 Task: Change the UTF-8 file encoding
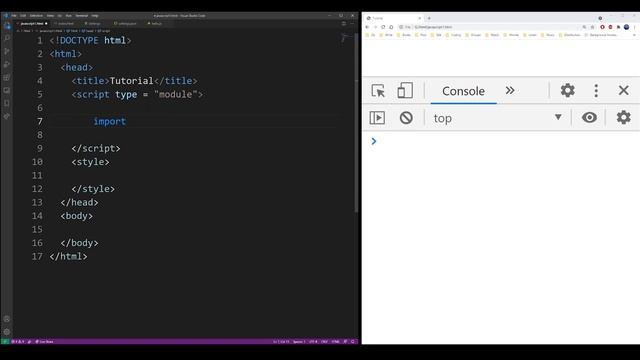pos(313,342)
